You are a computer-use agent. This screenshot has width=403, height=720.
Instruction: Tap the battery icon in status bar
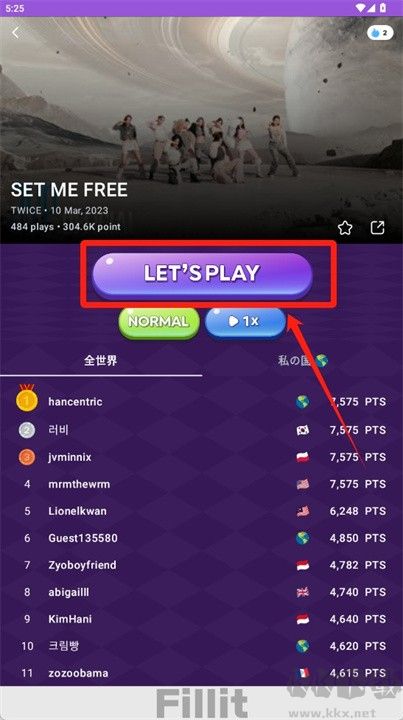[x=383, y=8]
